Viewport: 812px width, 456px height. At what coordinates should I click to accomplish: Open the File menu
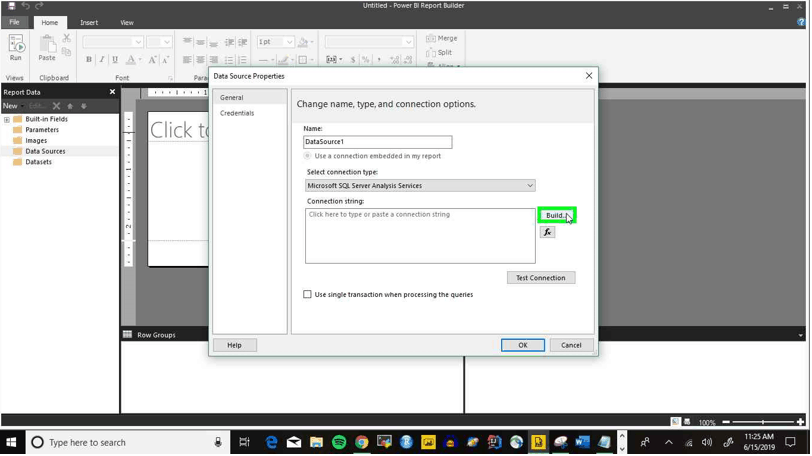[14, 22]
